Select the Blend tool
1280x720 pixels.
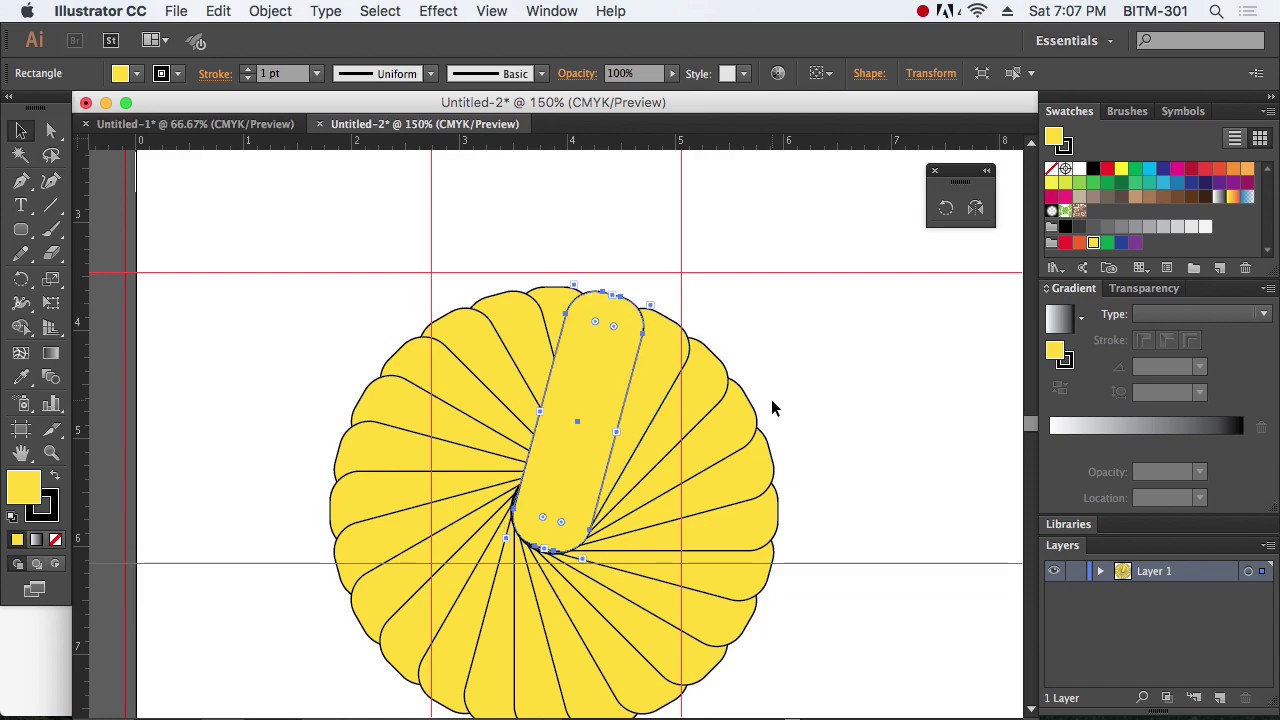[x=51, y=378]
